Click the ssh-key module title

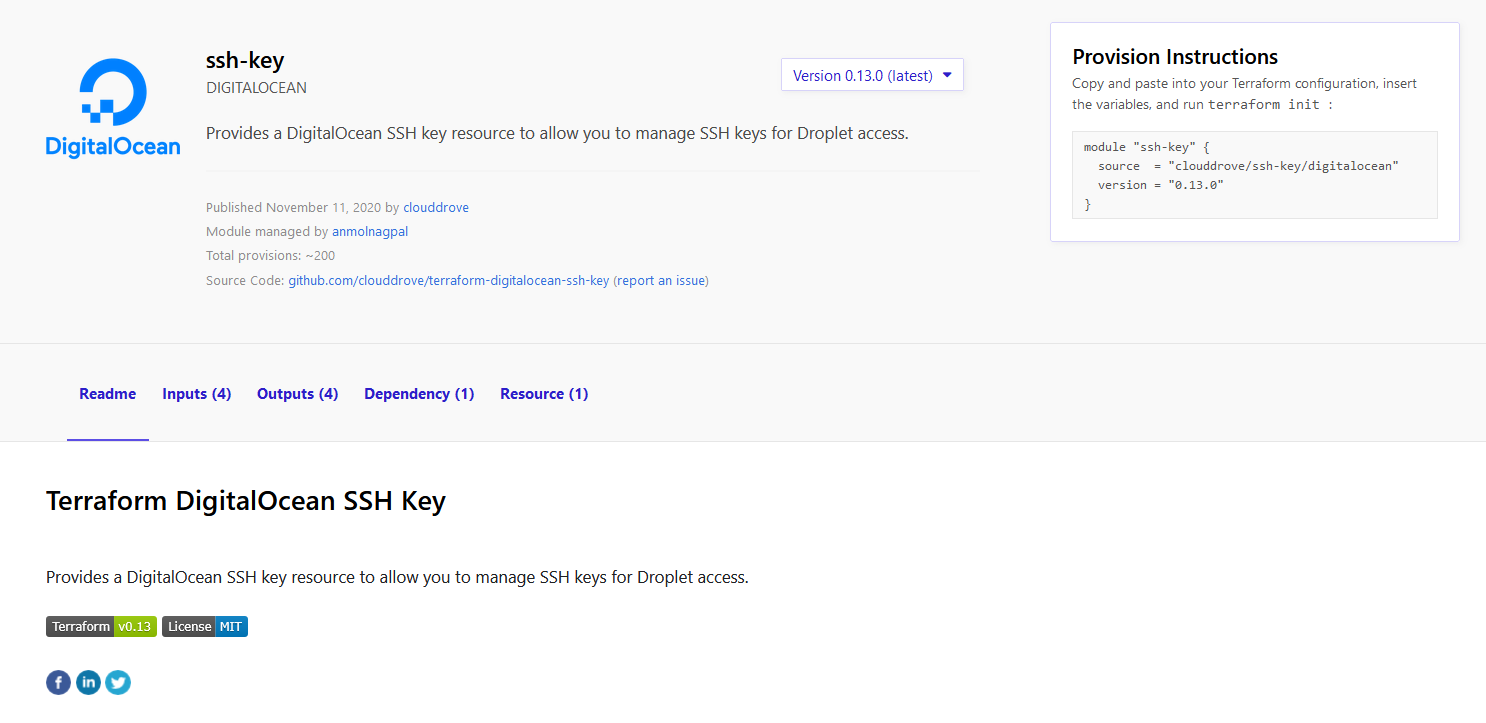245,61
